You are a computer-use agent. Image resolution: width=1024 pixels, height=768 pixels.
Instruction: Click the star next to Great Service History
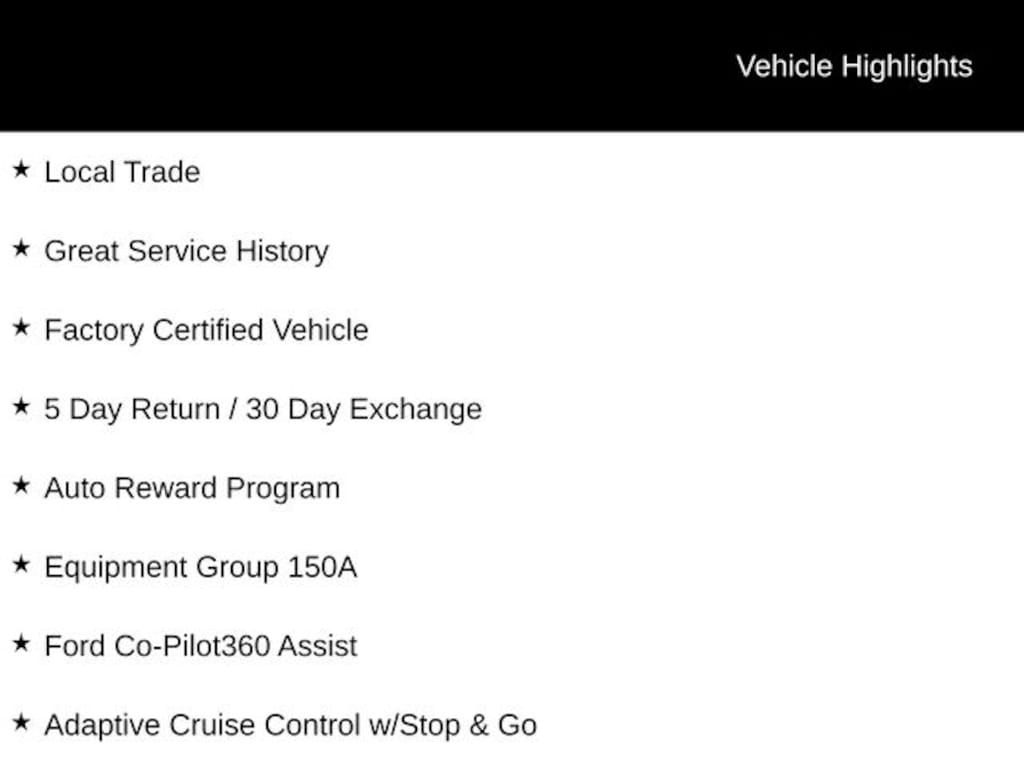tap(21, 249)
